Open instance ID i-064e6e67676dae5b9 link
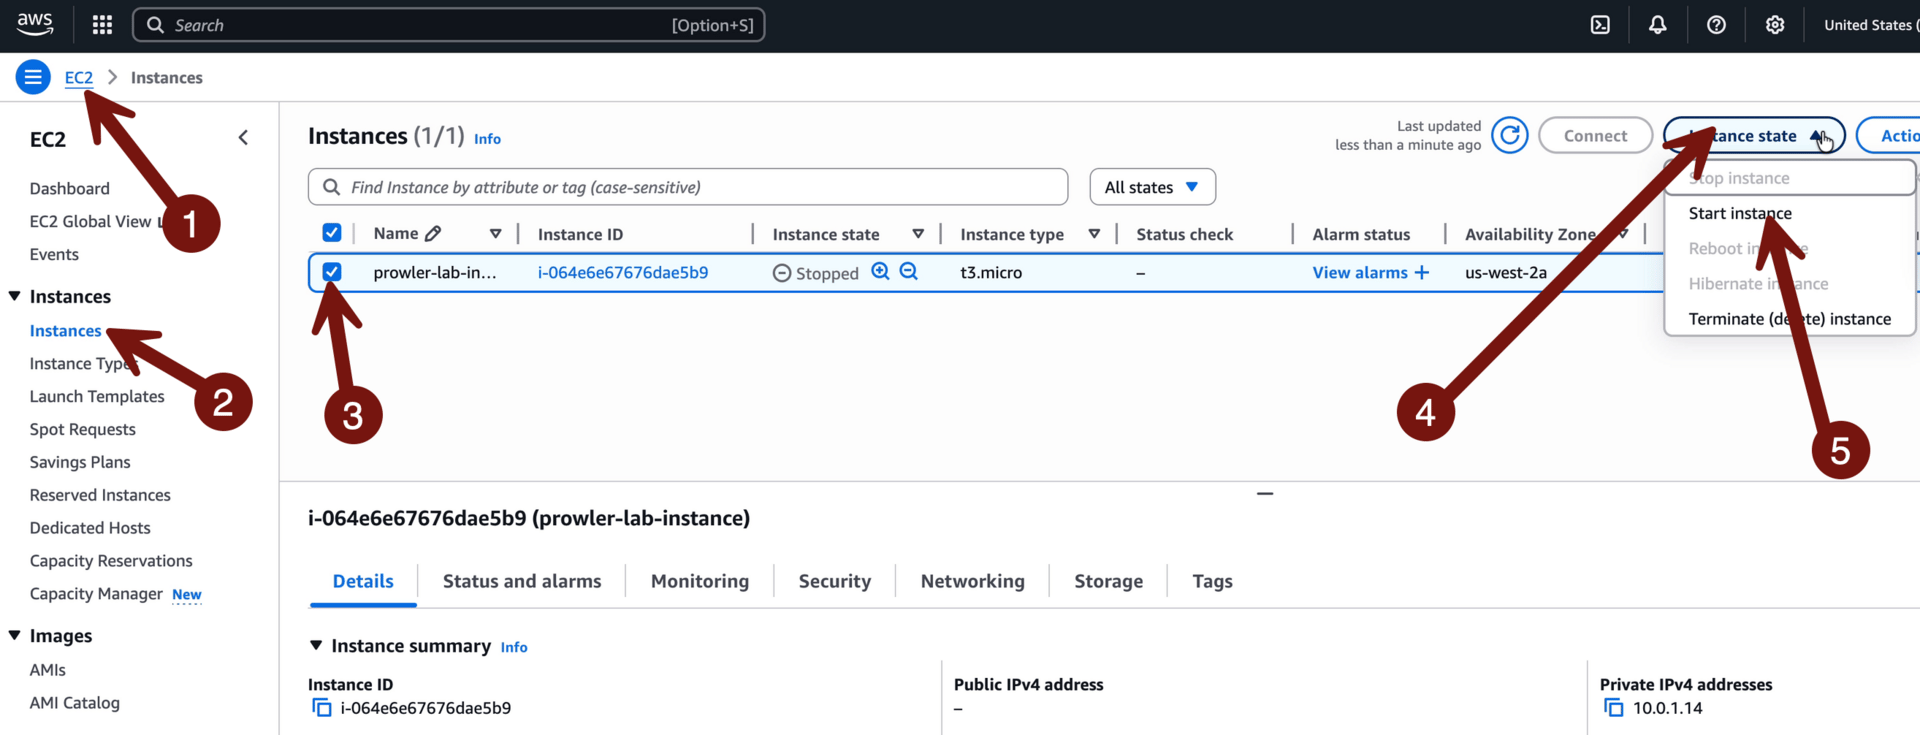Image resolution: width=1920 pixels, height=735 pixels. [x=622, y=272]
